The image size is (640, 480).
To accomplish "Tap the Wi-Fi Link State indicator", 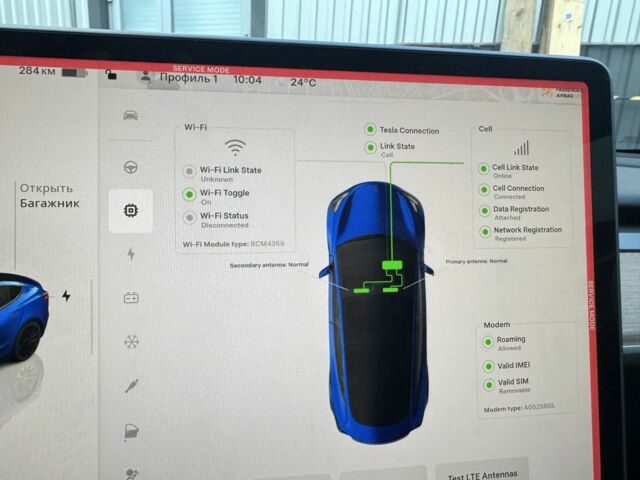I will (189, 171).
